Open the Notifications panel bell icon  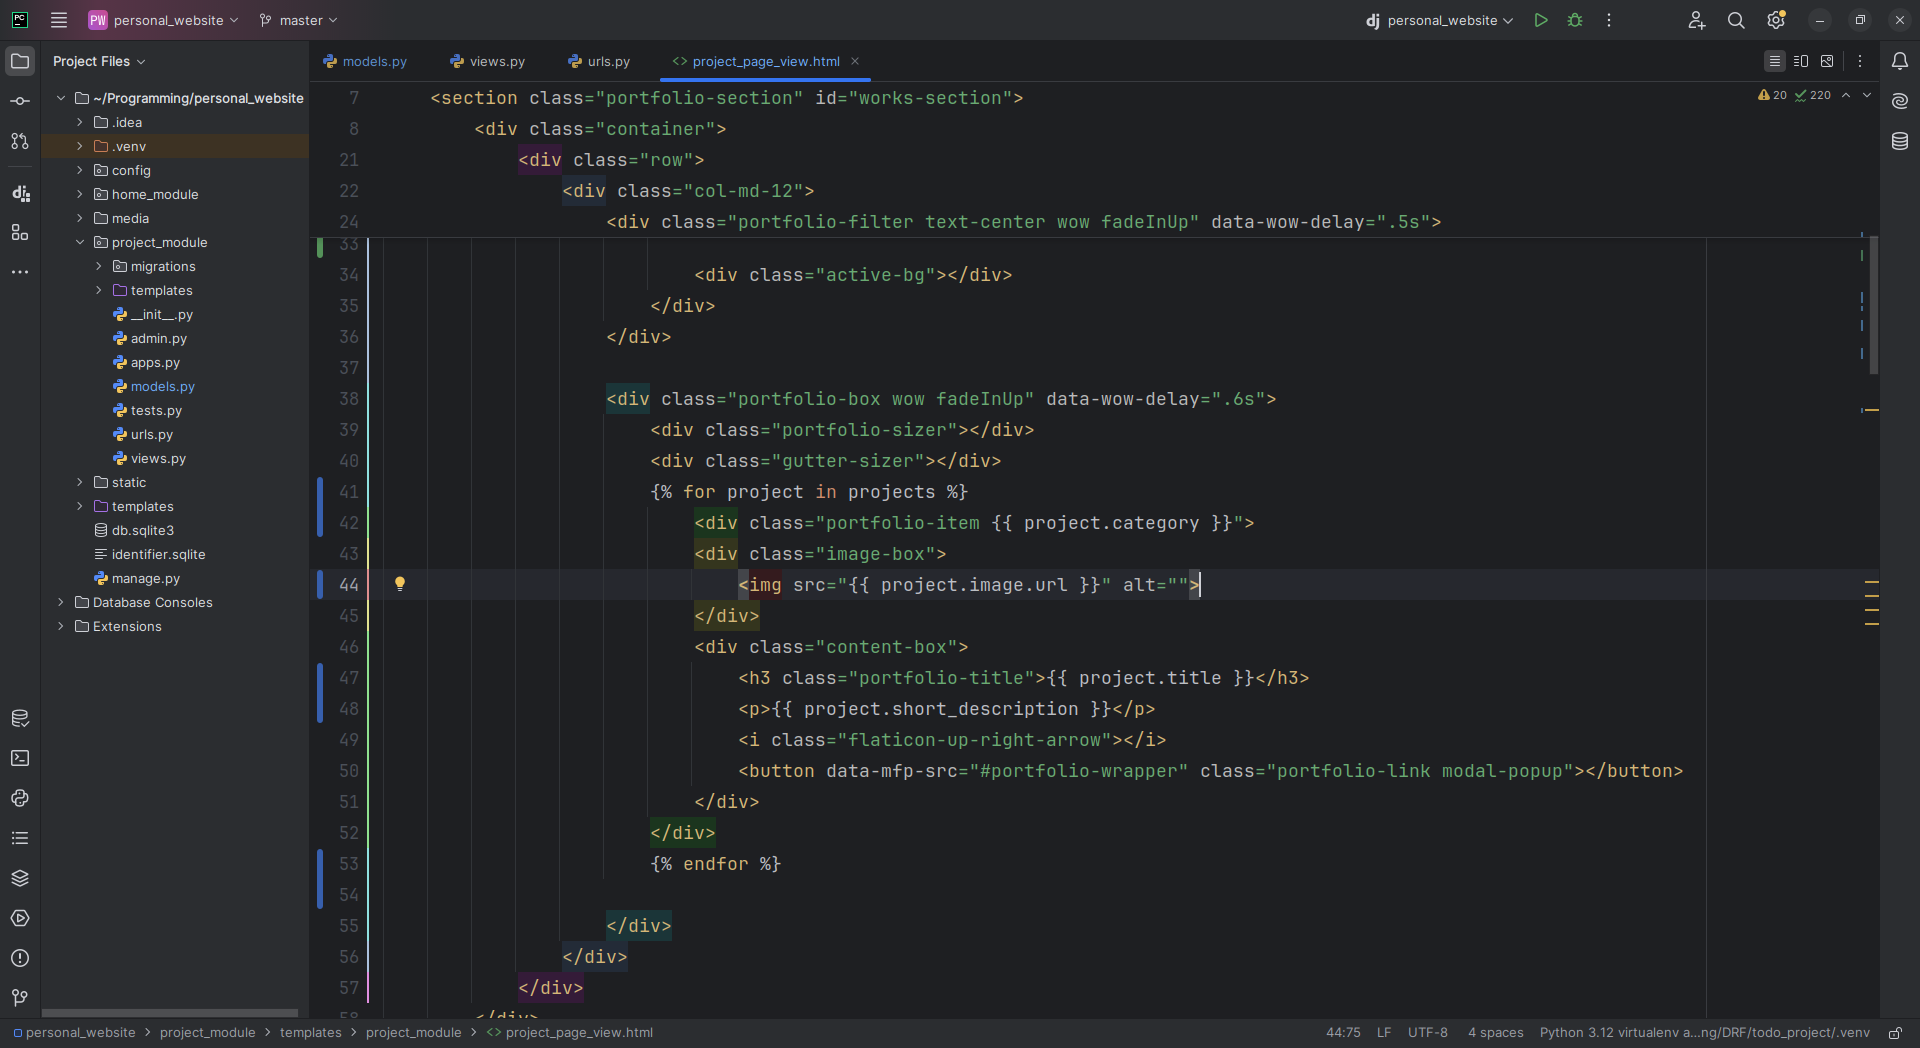1900,61
